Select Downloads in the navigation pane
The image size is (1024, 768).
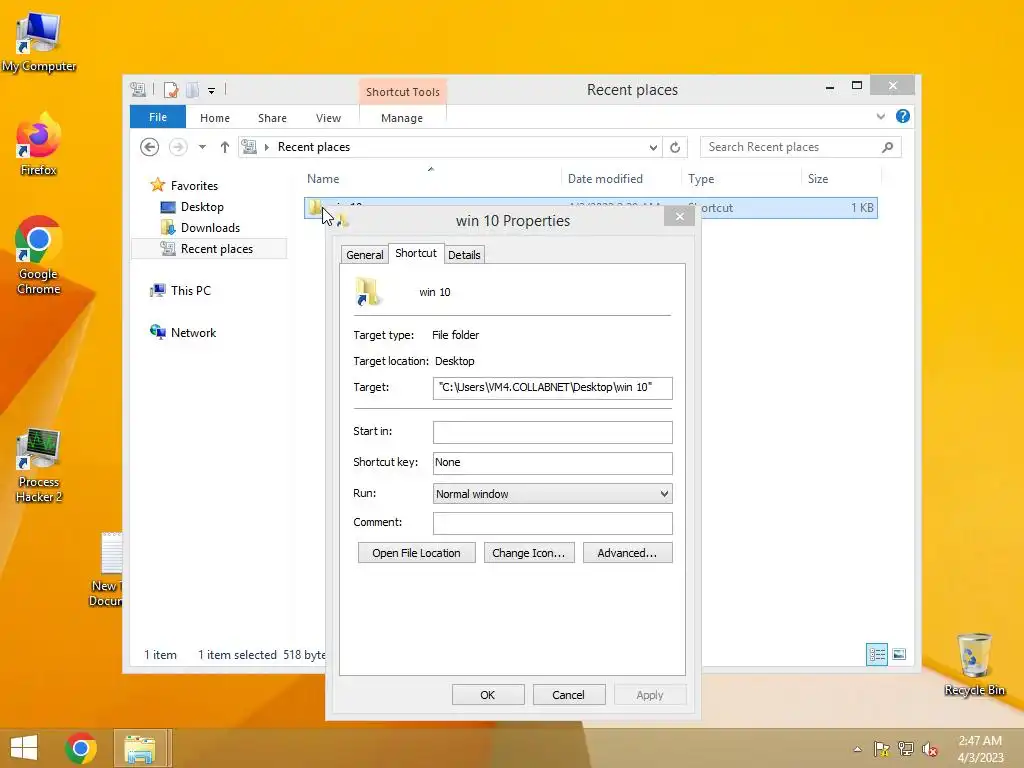click(210, 227)
